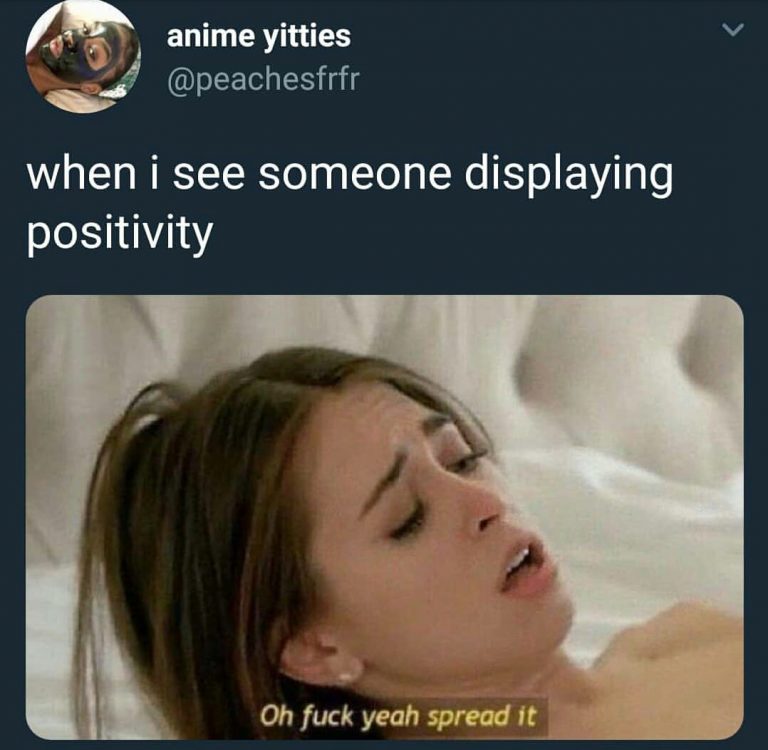Open the anime yitties display name
Image resolution: width=768 pixels, height=750 pixels.
click(259, 36)
